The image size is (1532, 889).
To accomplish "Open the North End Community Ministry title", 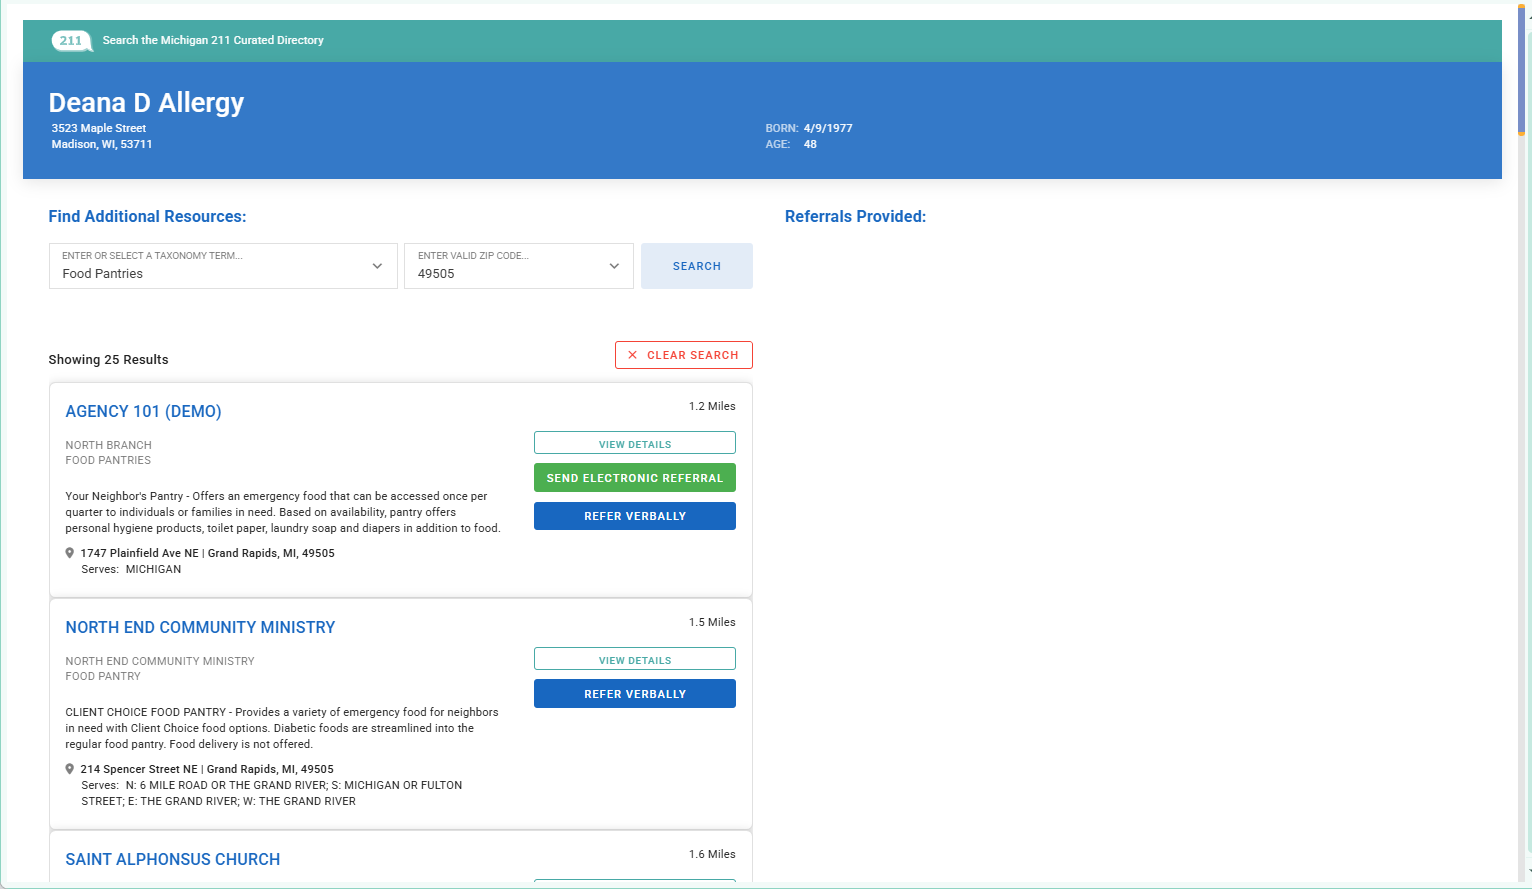I will click(200, 627).
